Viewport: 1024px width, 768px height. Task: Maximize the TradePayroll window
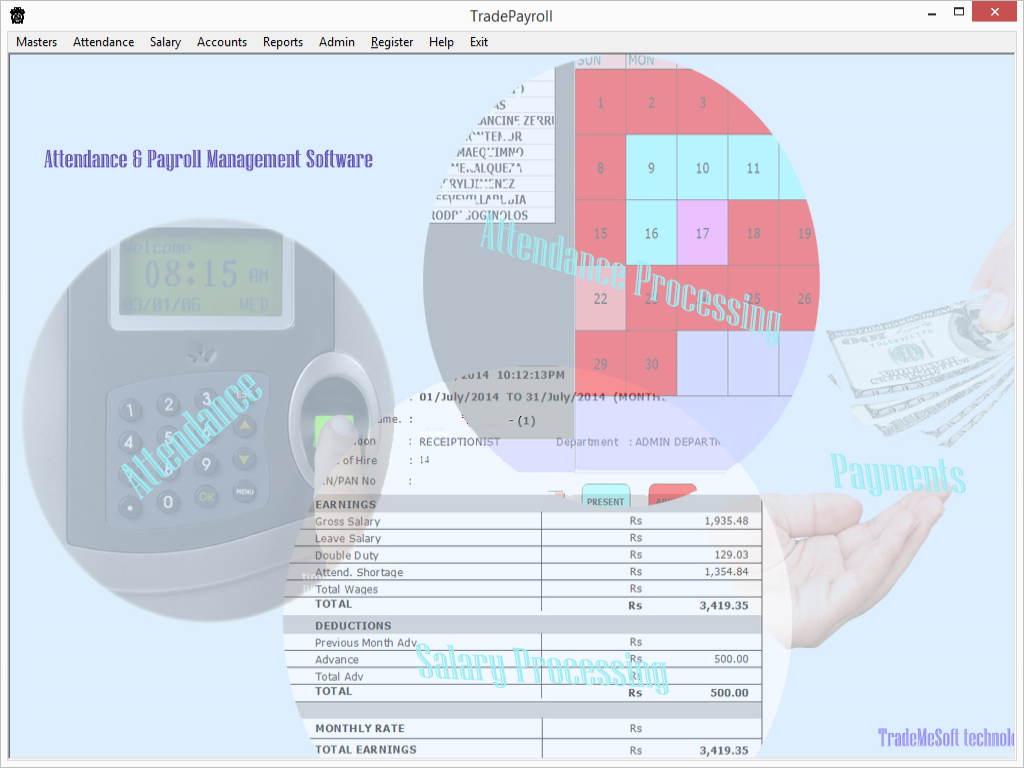(959, 12)
